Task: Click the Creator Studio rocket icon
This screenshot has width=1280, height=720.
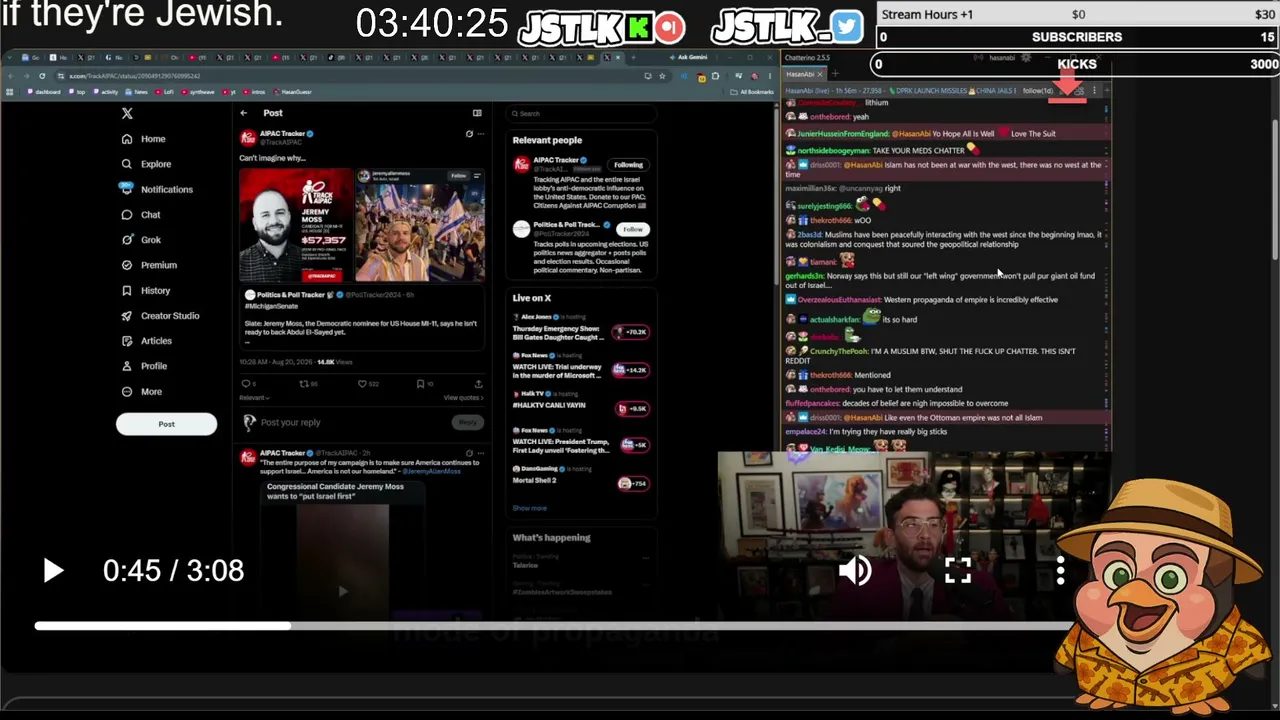Action: 127,316
